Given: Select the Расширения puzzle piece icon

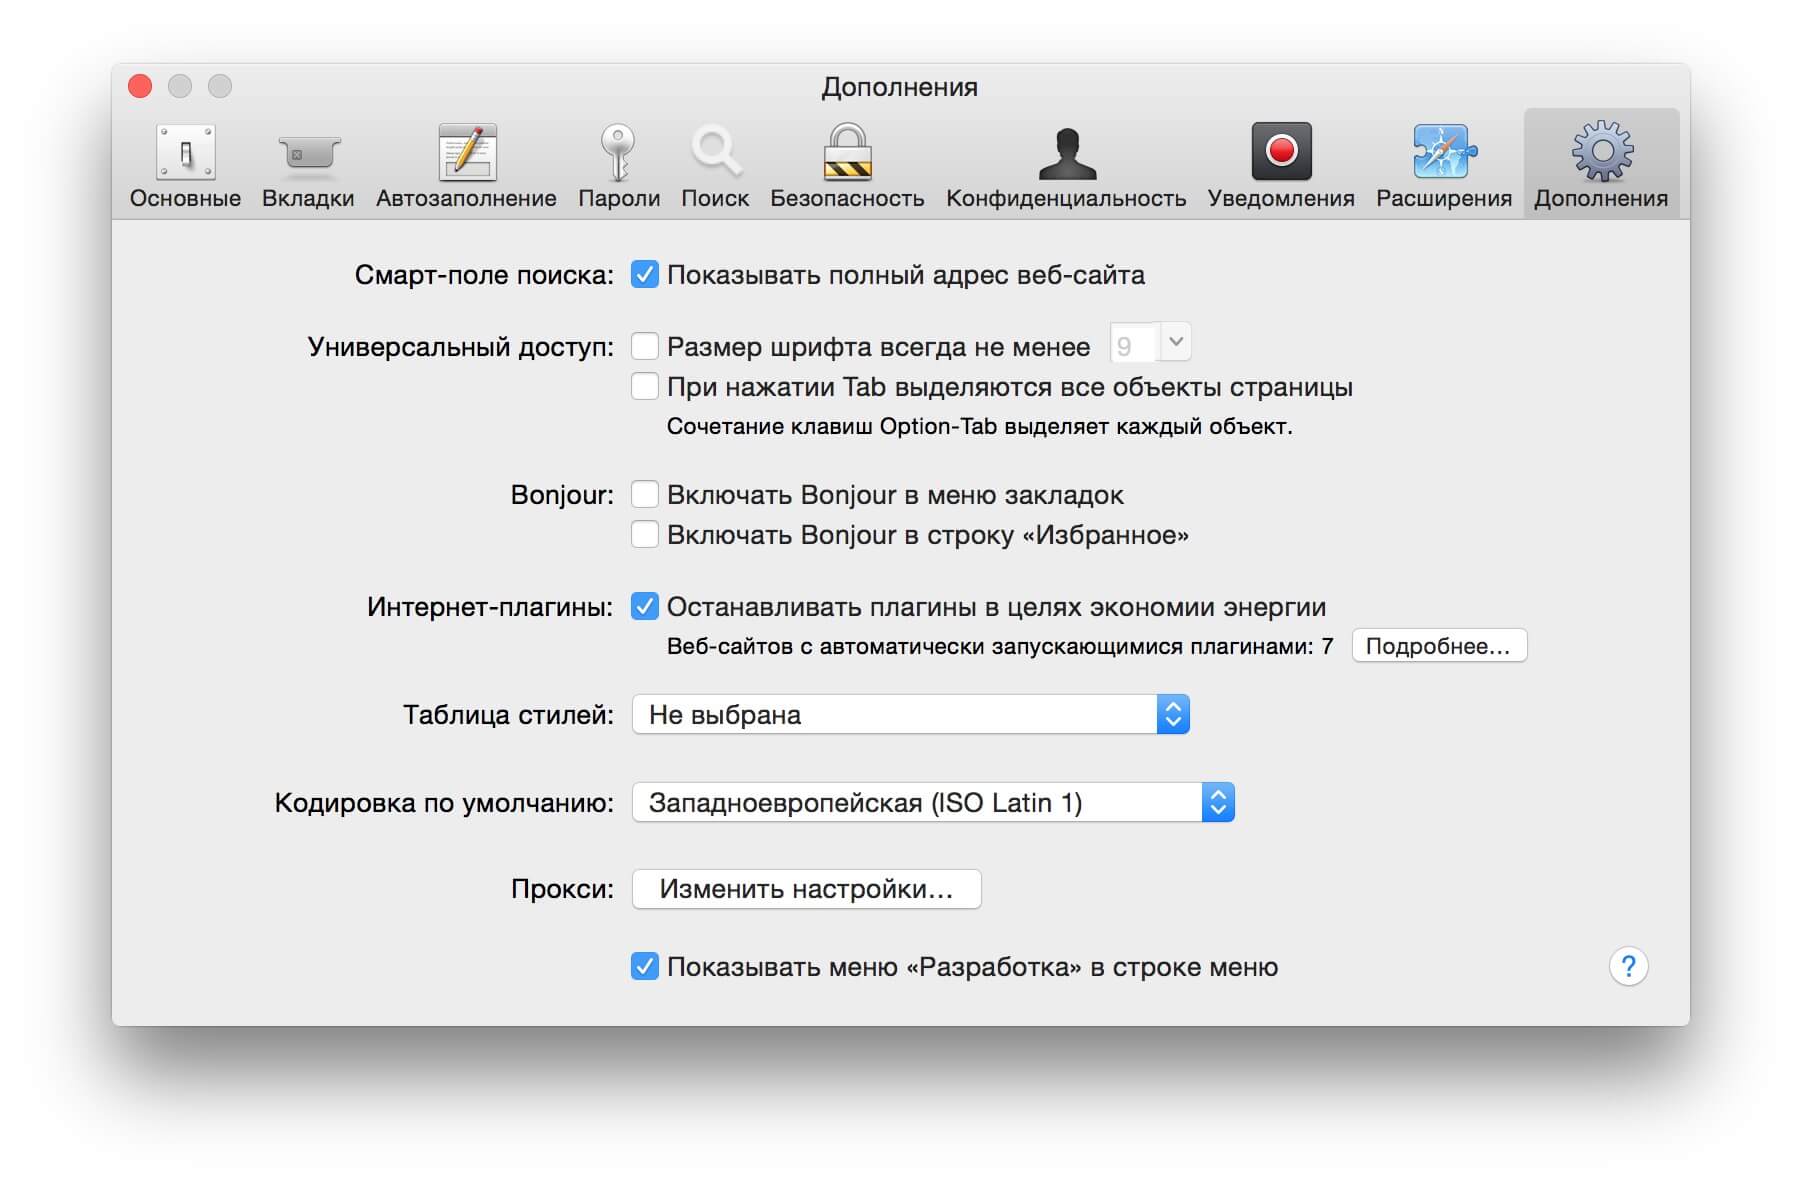Looking at the screenshot, I should click(1444, 152).
